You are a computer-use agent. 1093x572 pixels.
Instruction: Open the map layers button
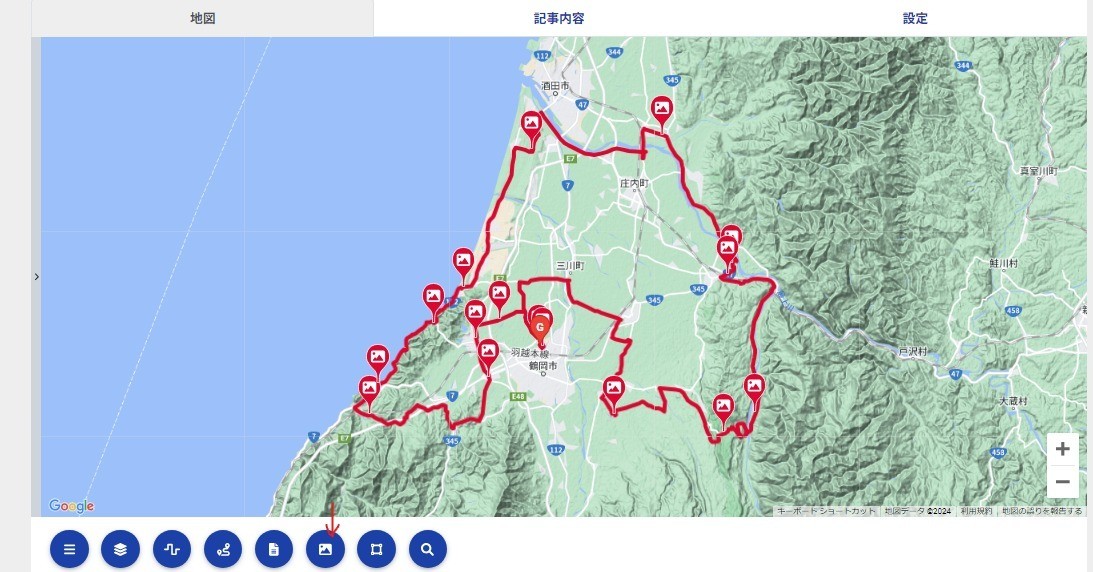tap(121, 549)
